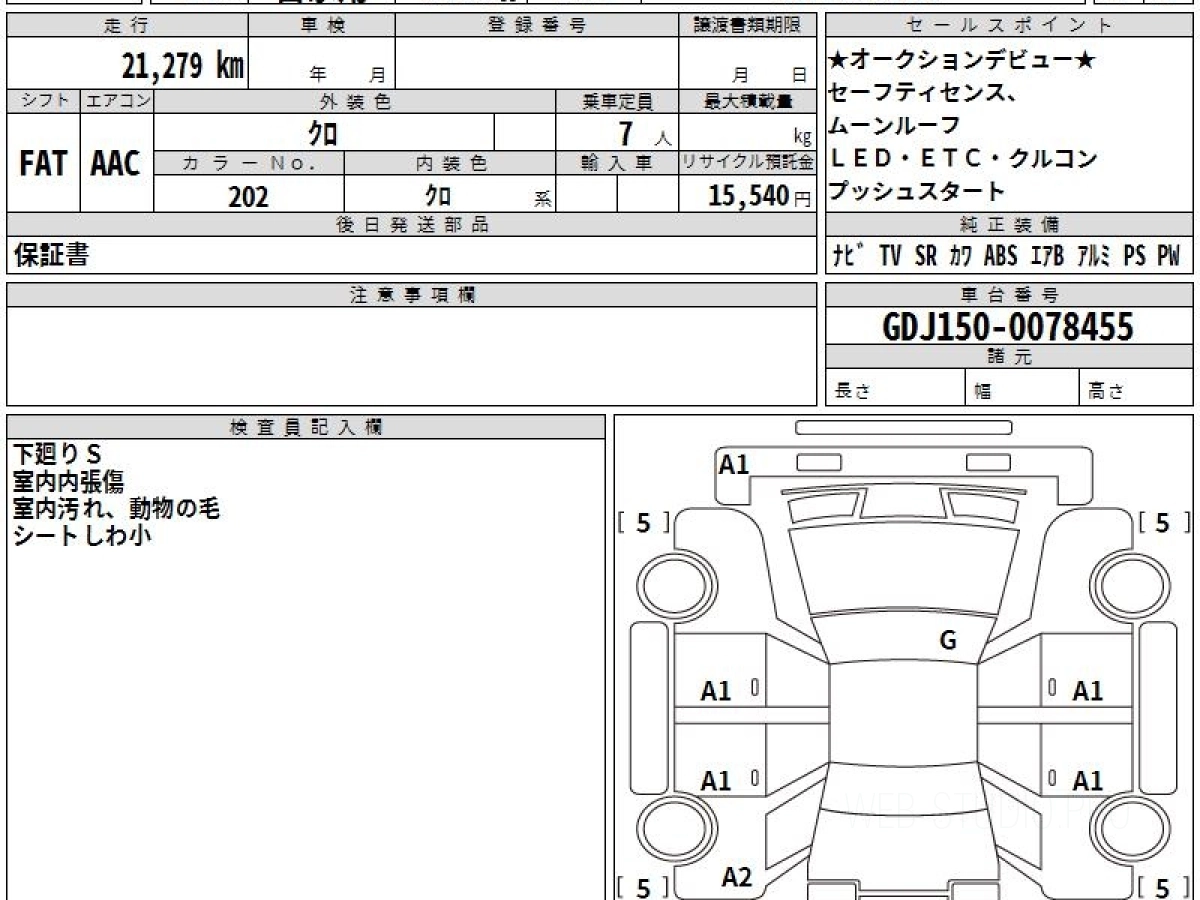
Task: Click the 最大積載量 header cell
Action: [x=748, y=101]
